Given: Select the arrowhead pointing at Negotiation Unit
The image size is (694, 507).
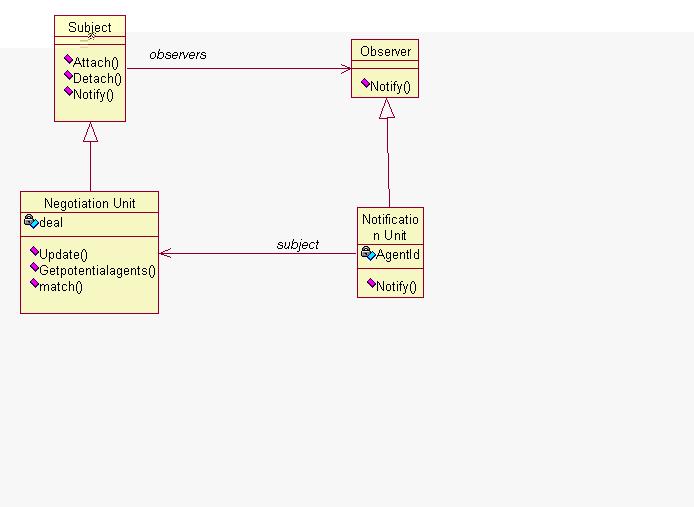Looking at the screenshot, I should [x=166, y=253].
